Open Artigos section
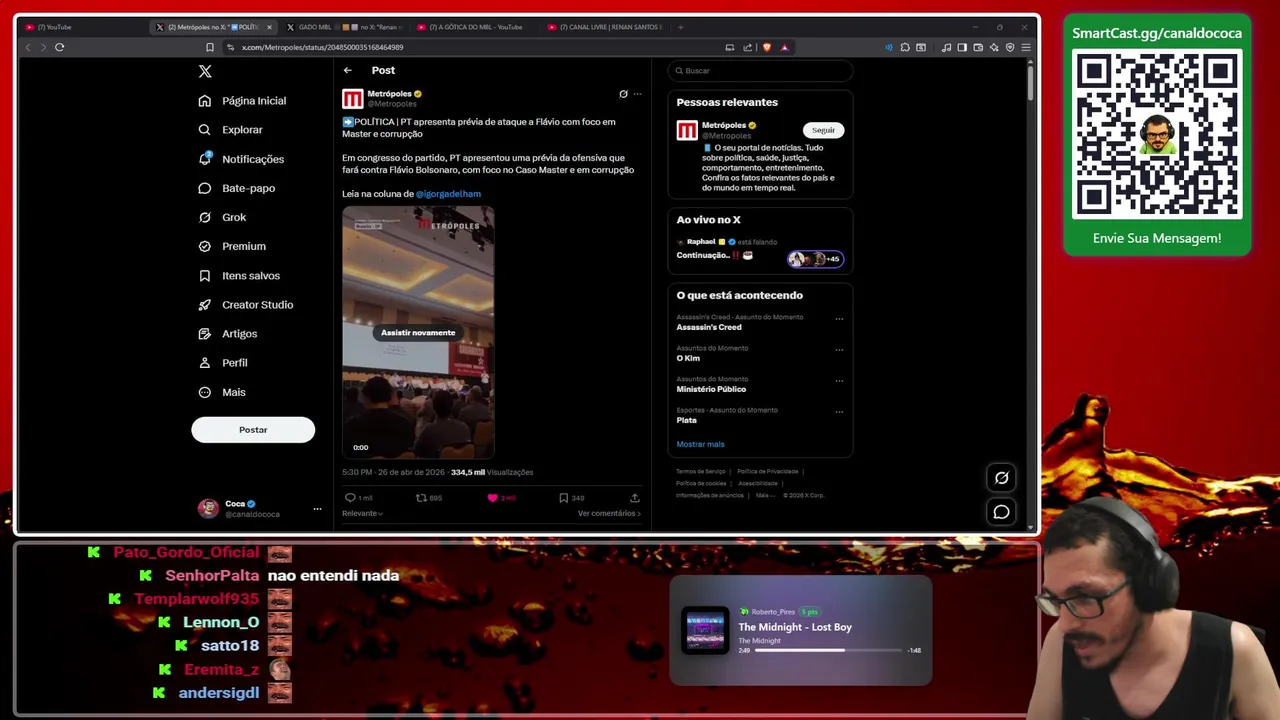Image resolution: width=1280 pixels, height=720 pixels. [228, 334]
